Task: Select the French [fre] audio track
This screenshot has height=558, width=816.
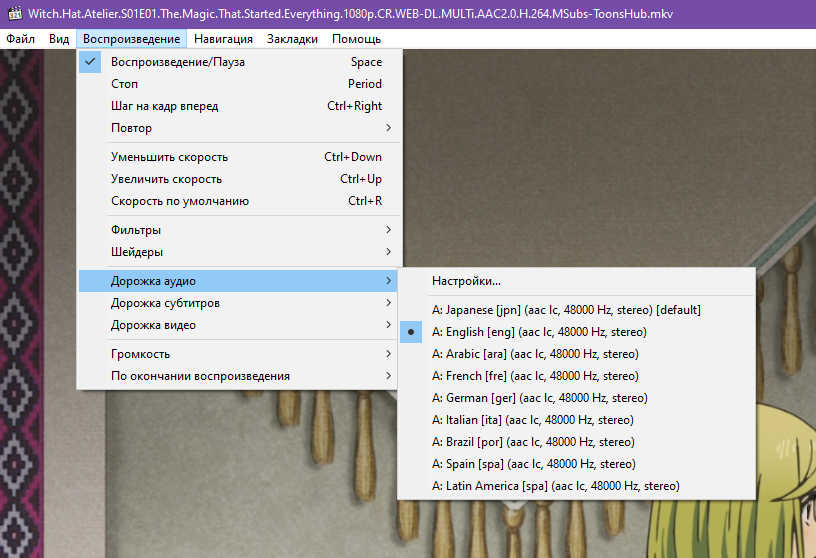Action: click(577, 375)
